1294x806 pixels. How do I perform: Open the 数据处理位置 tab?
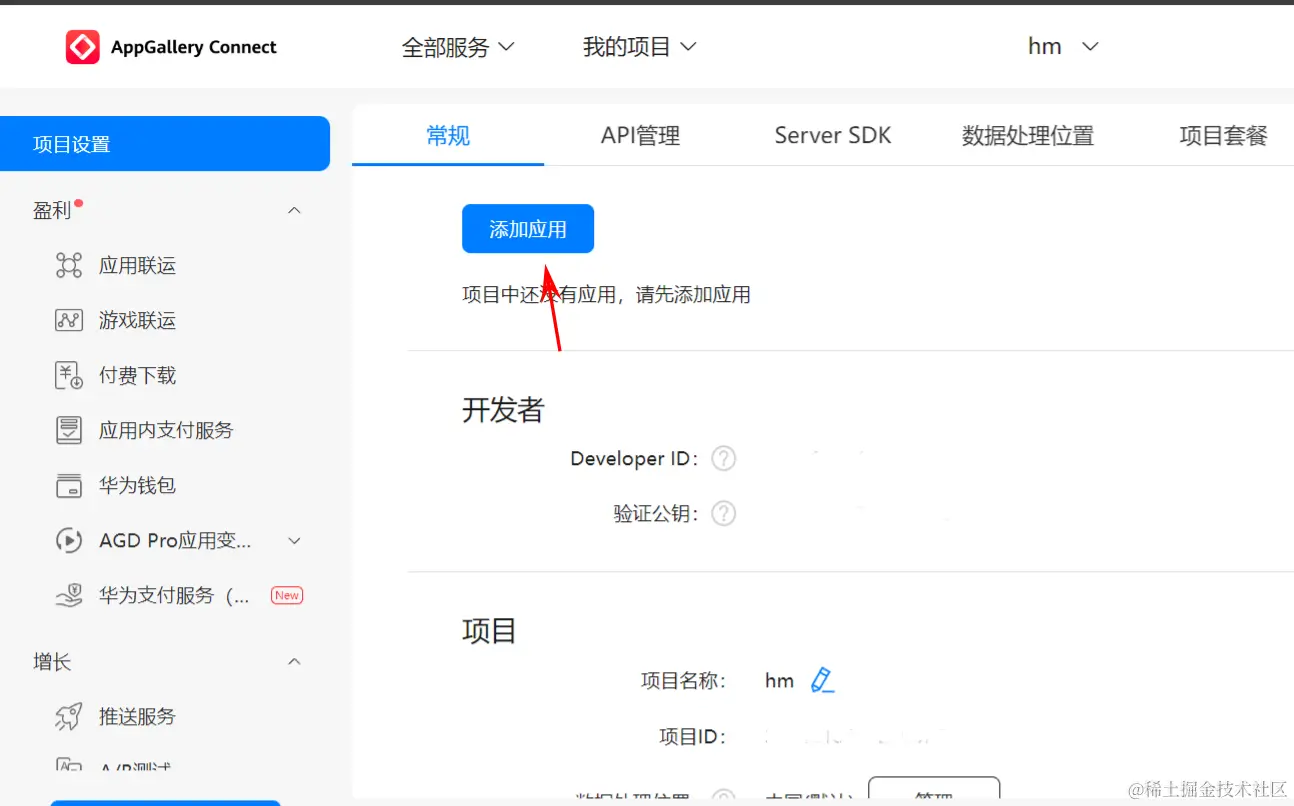[x=1028, y=136]
